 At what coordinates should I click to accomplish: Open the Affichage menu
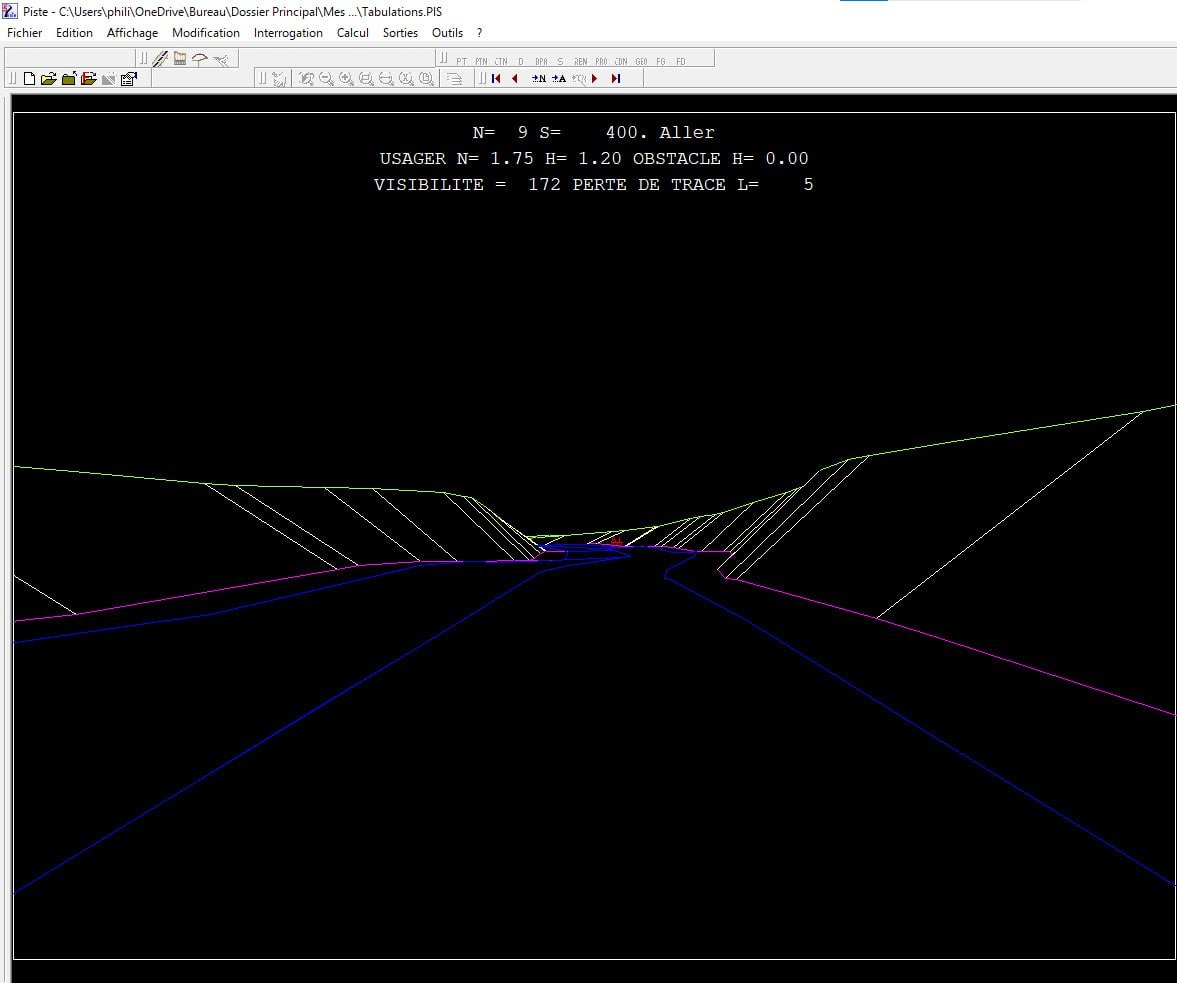click(x=132, y=33)
